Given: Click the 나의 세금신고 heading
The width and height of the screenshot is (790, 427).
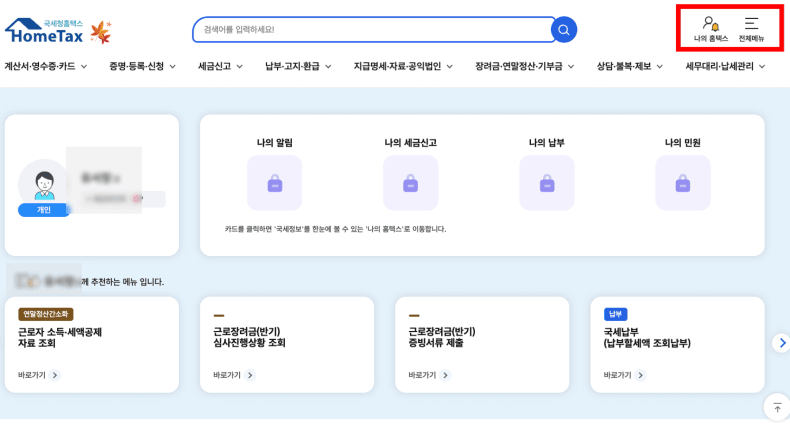Looking at the screenshot, I should pos(411,143).
